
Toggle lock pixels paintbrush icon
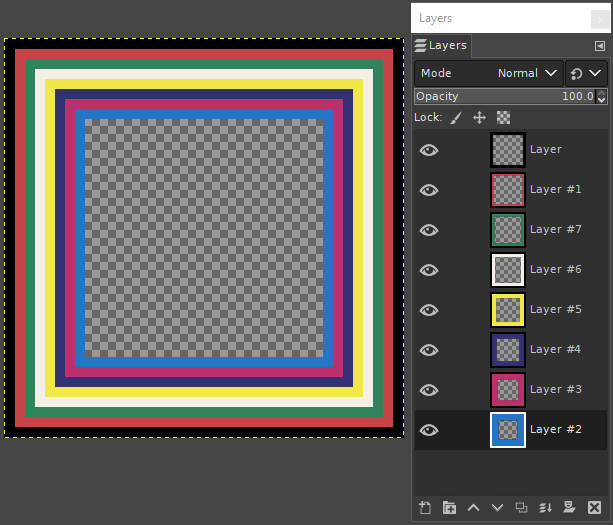pos(456,118)
